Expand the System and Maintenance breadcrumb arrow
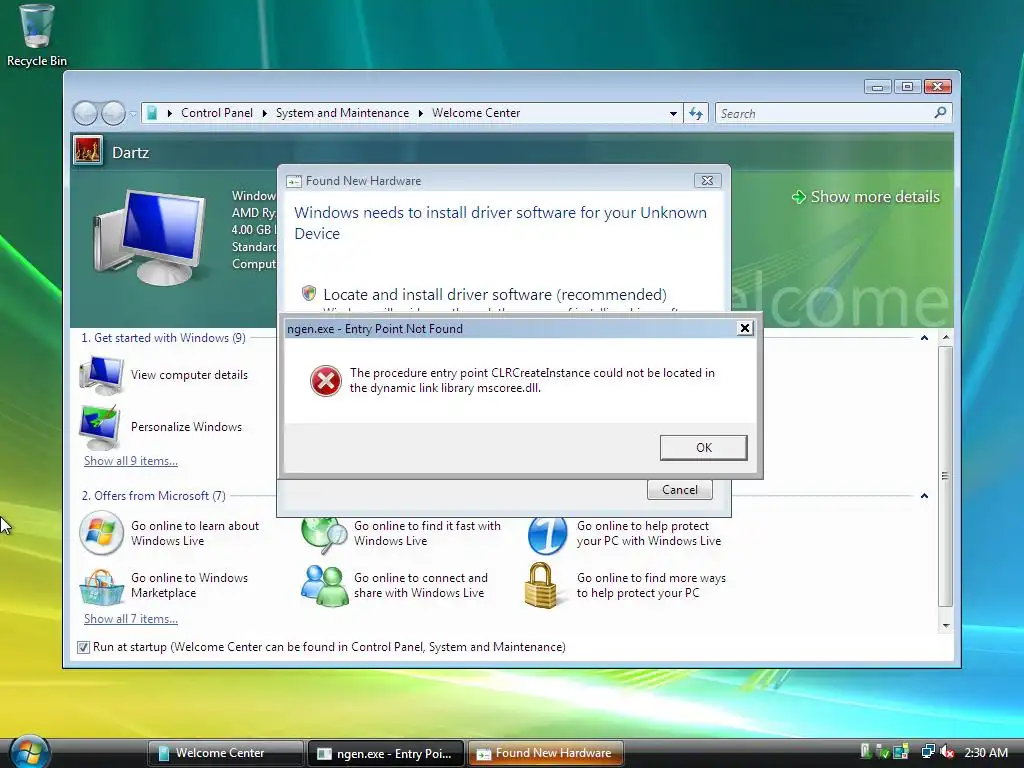This screenshot has width=1024, height=768. pos(264,113)
